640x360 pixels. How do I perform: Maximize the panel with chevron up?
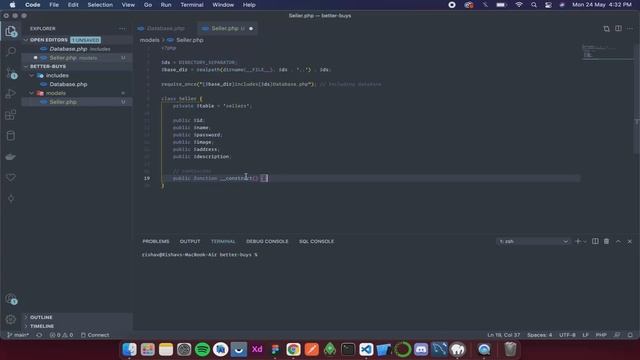(618, 241)
